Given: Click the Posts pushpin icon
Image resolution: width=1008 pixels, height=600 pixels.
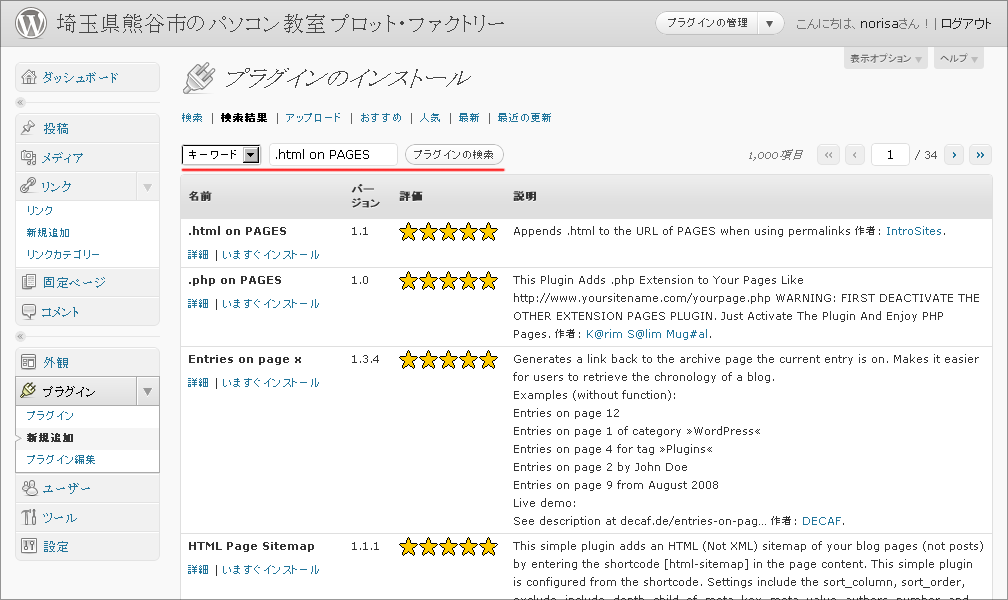Looking at the screenshot, I should tap(28, 128).
